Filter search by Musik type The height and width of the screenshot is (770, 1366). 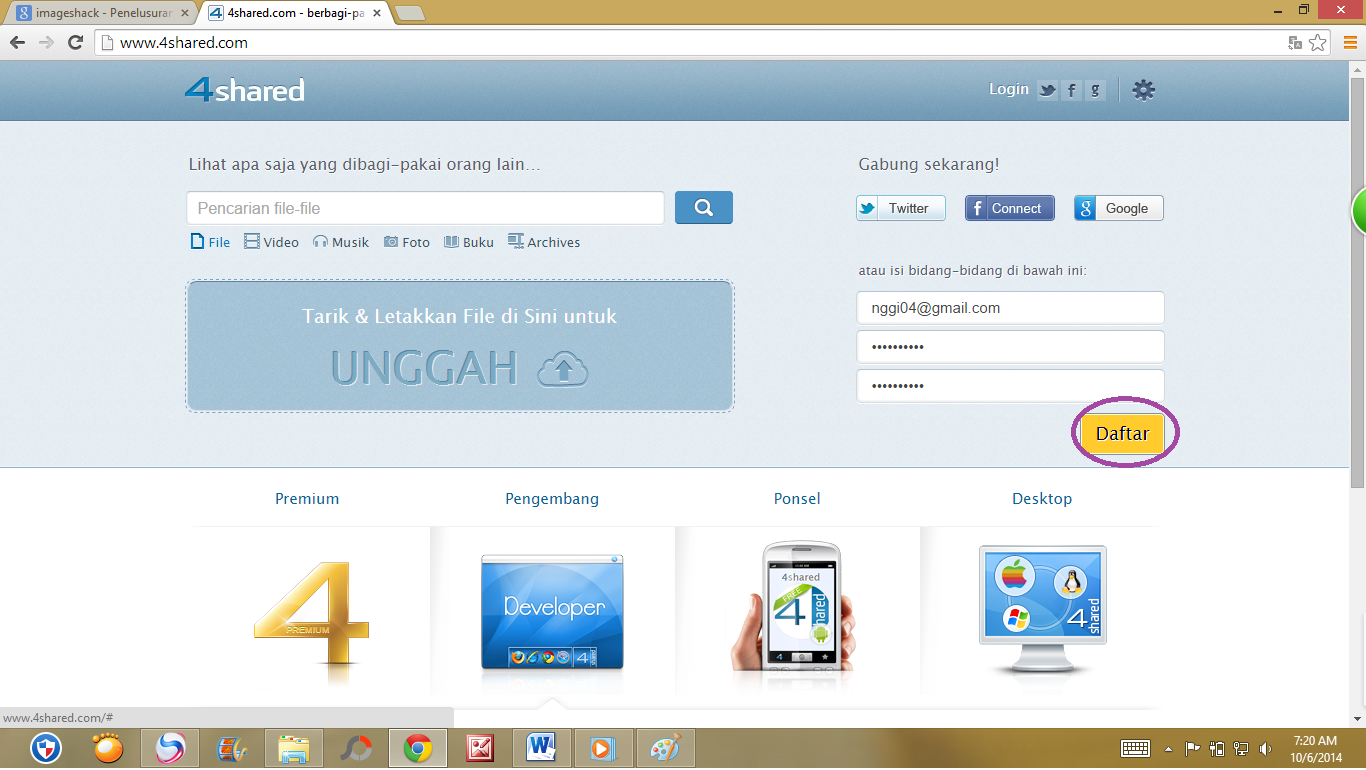point(341,242)
